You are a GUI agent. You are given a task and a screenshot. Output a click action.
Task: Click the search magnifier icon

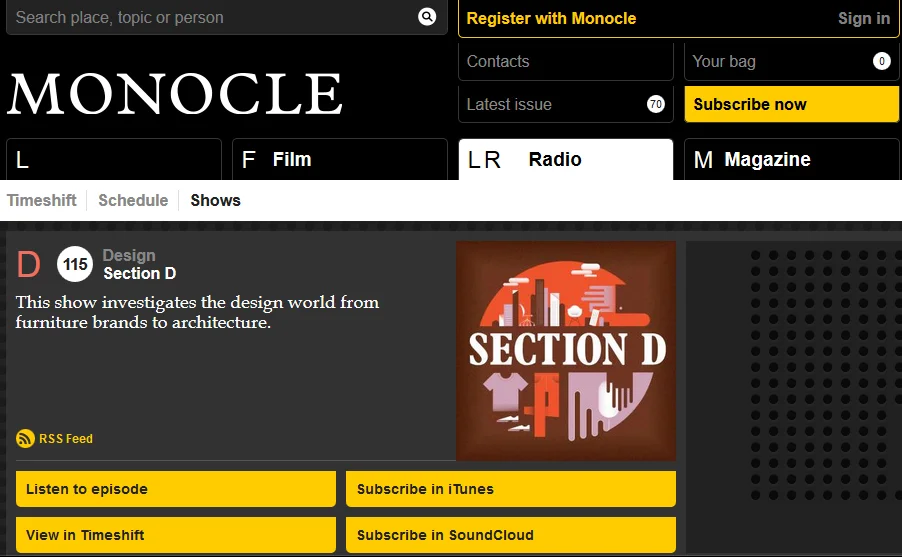pos(427,17)
